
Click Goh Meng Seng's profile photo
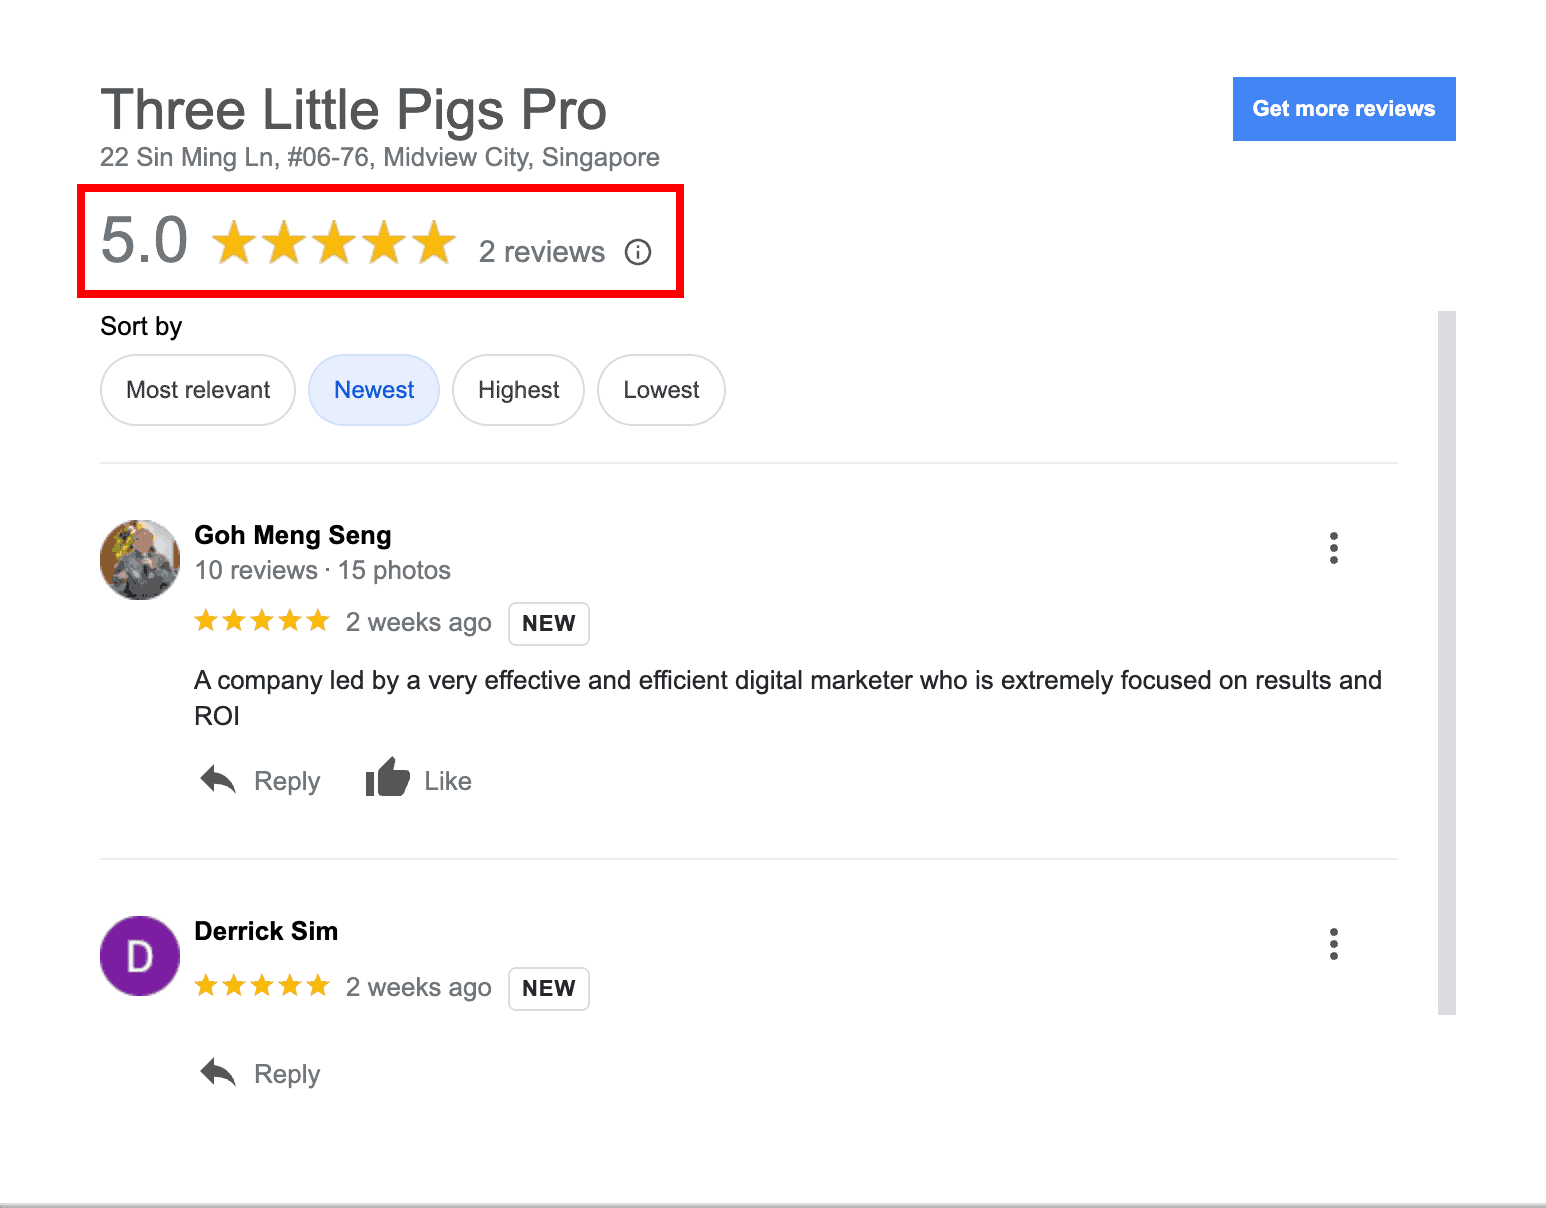click(140, 560)
